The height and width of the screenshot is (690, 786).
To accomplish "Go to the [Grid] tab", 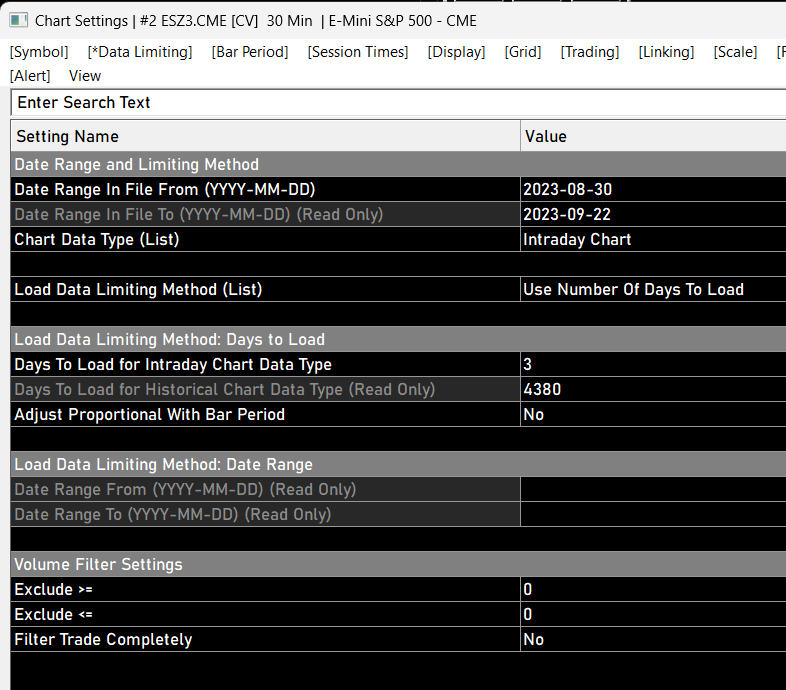I will (522, 52).
